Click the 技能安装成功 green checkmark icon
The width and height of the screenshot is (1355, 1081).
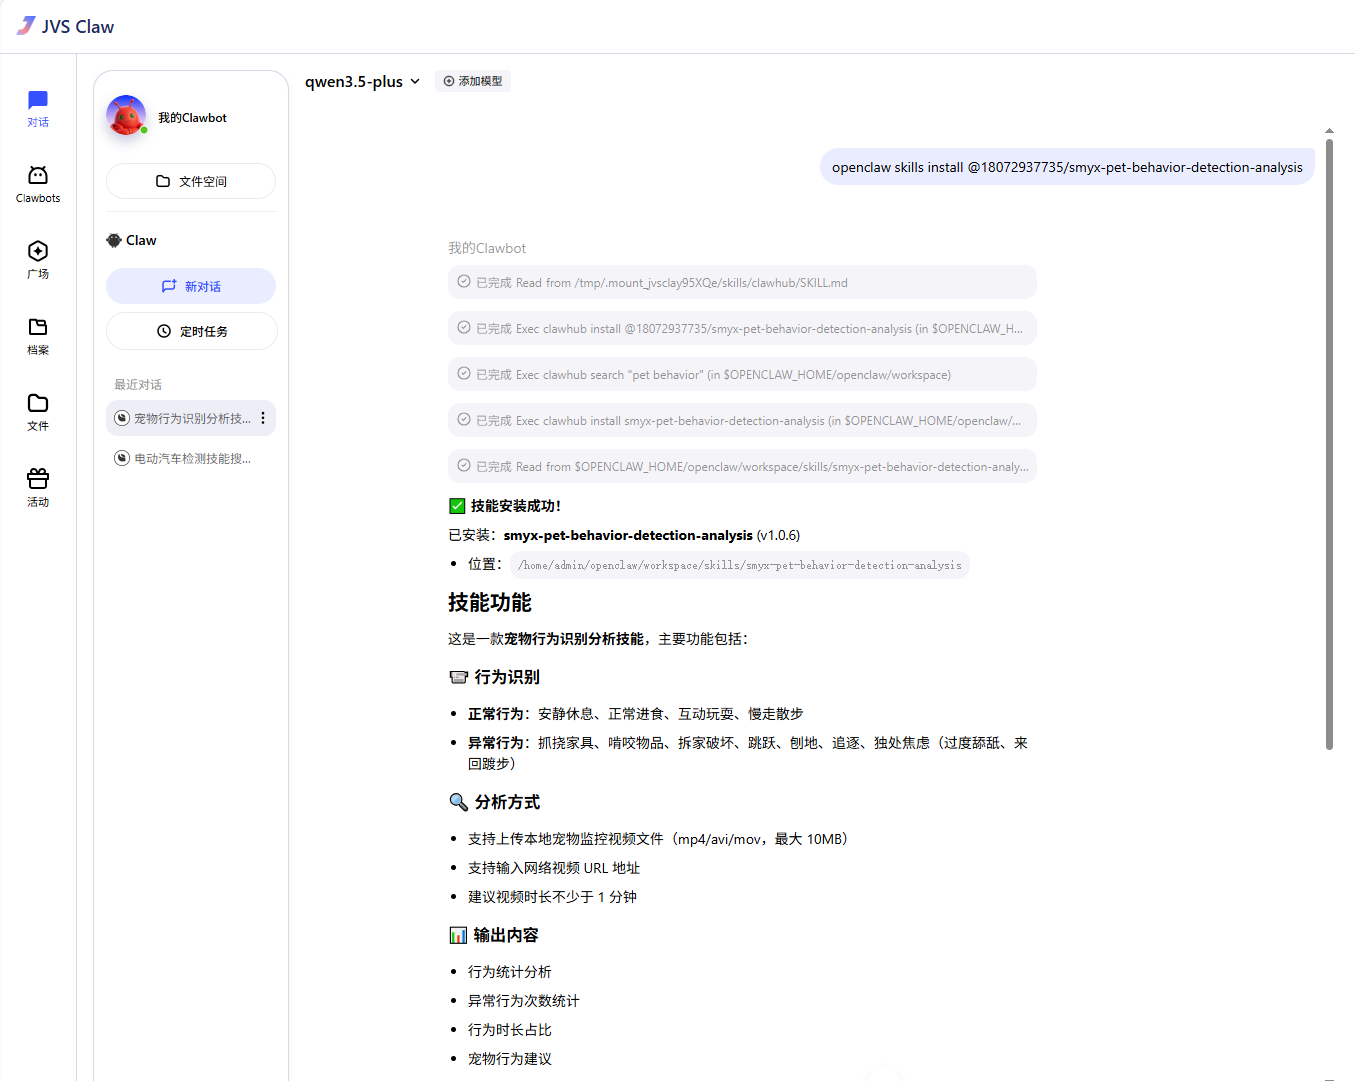(x=457, y=506)
